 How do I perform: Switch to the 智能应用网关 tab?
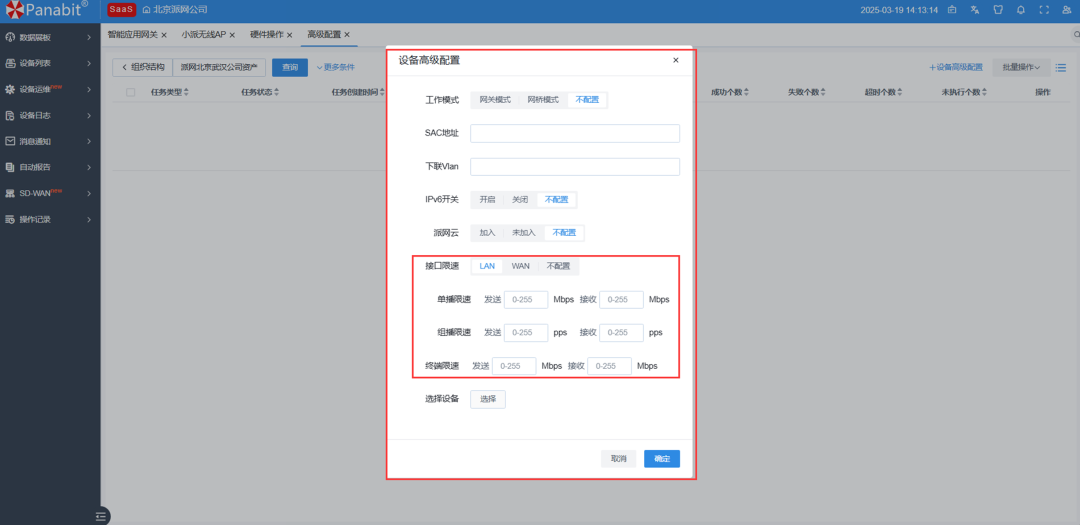(x=132, y=34)
